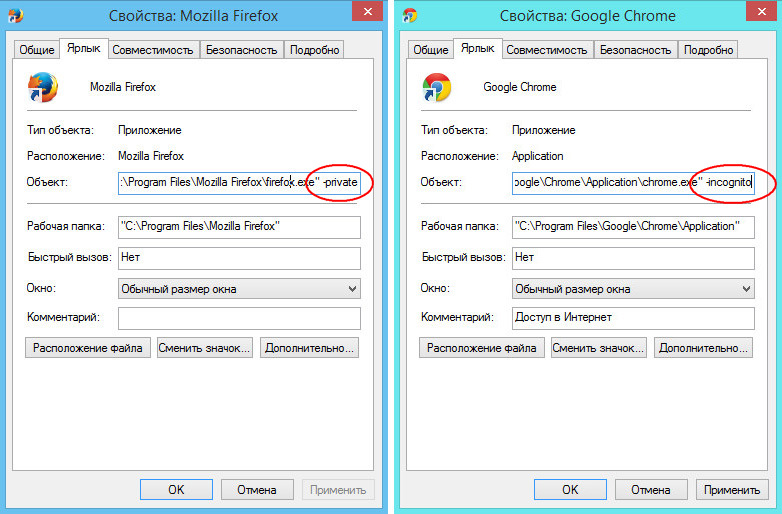Viewport: 782px width, 514px height.
Task: Click the Тип объекта value in Chrome window
Action: [544, 130]
